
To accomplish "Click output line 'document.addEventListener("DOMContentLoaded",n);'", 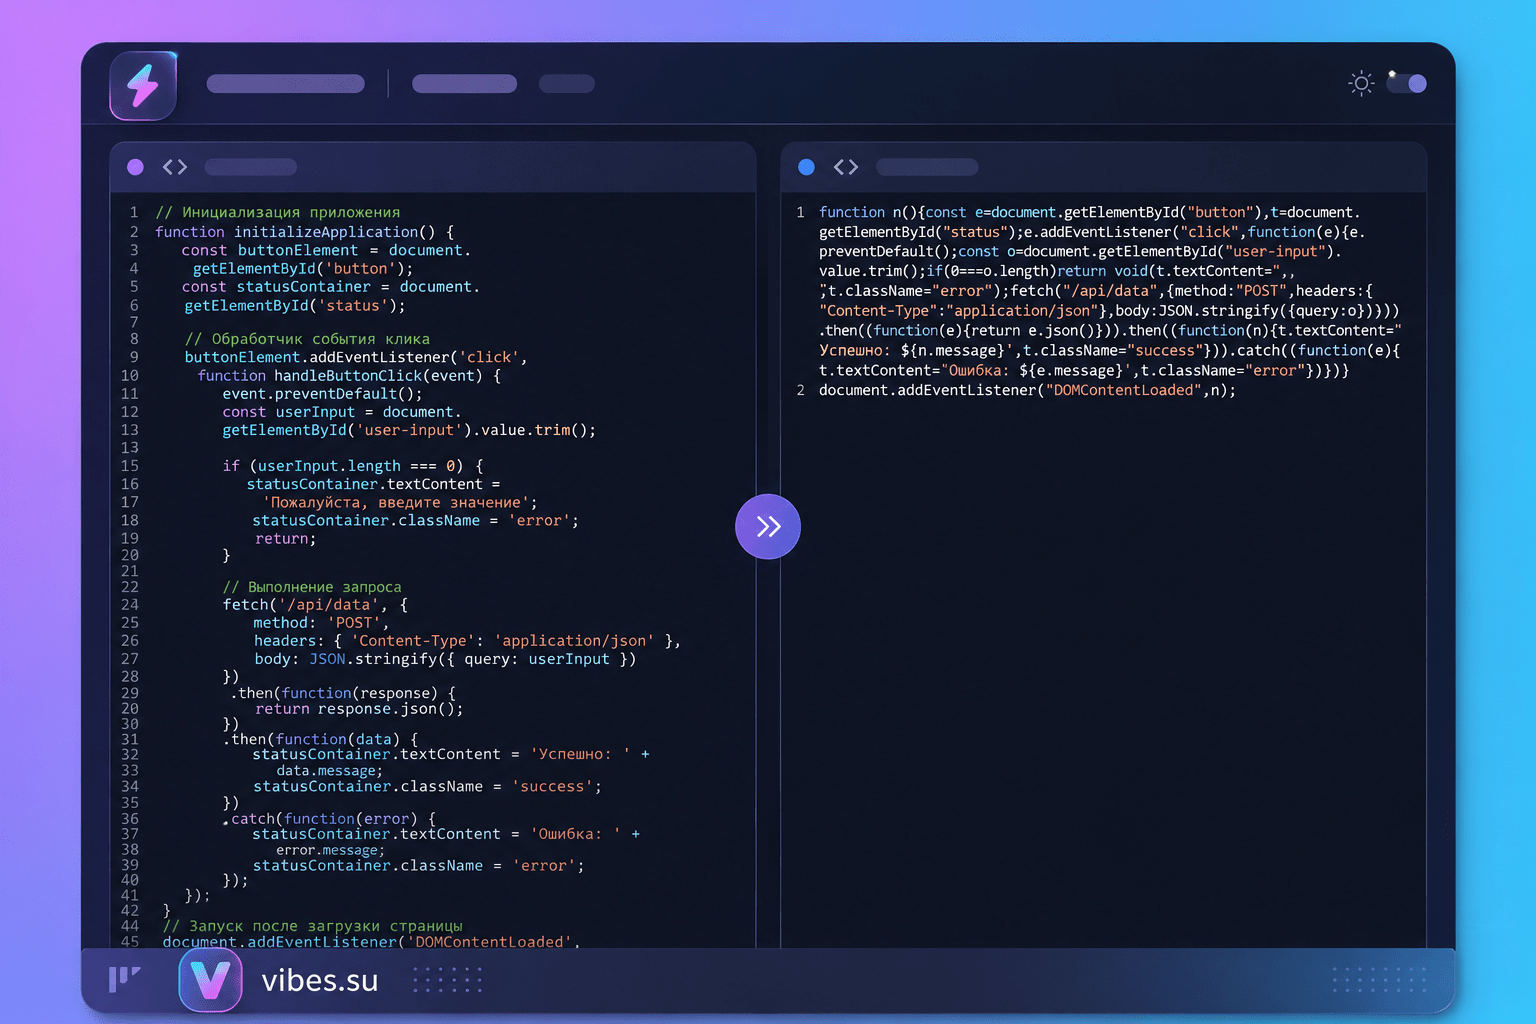I will pos(1027,390).
